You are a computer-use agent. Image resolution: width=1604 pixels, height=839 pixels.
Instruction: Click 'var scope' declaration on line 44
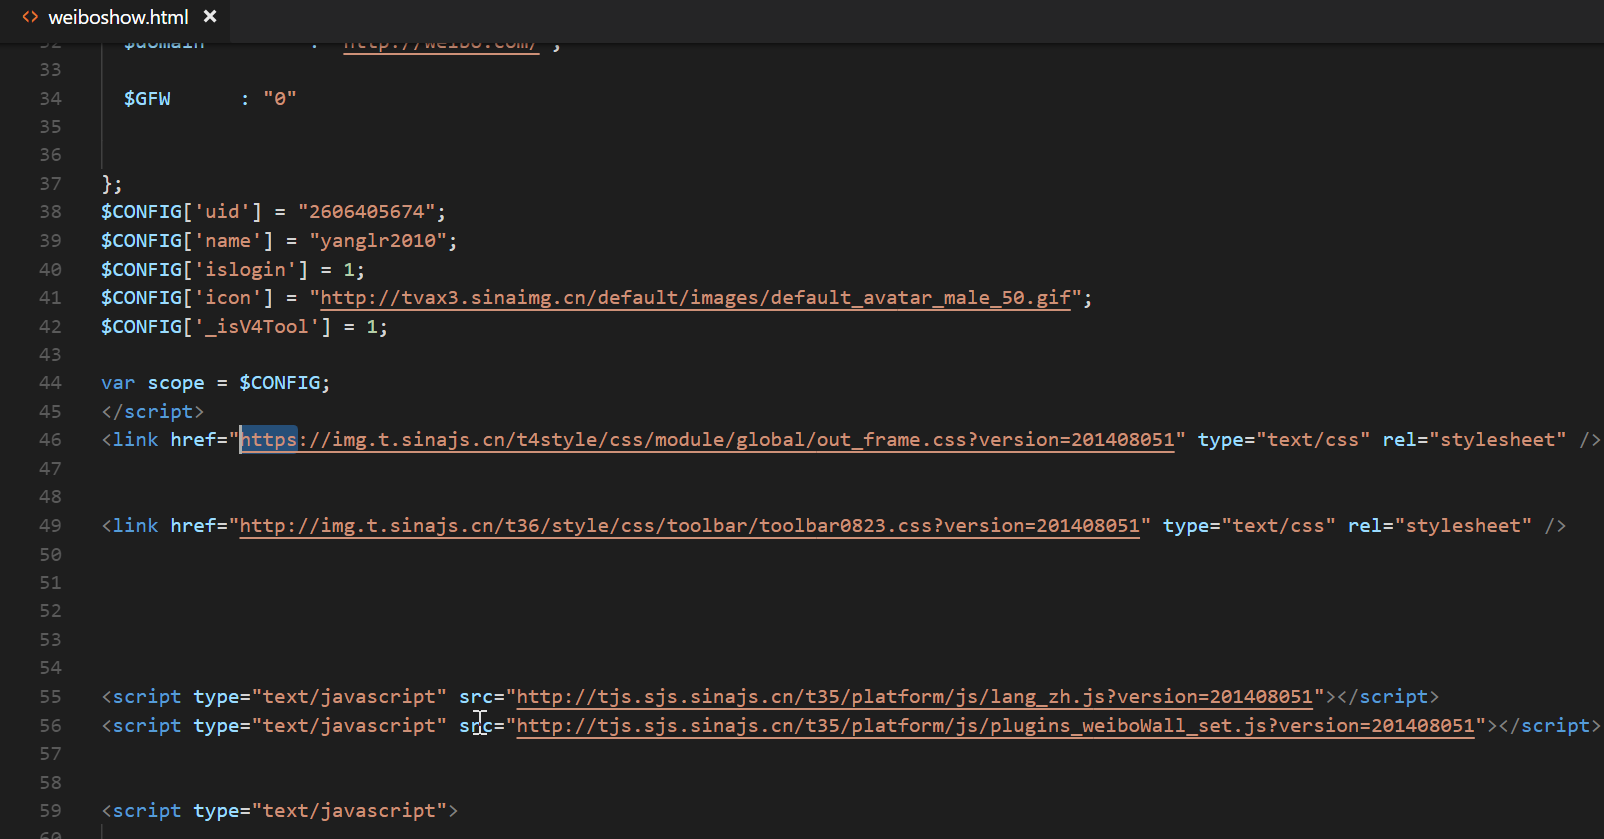click(152, 383)
